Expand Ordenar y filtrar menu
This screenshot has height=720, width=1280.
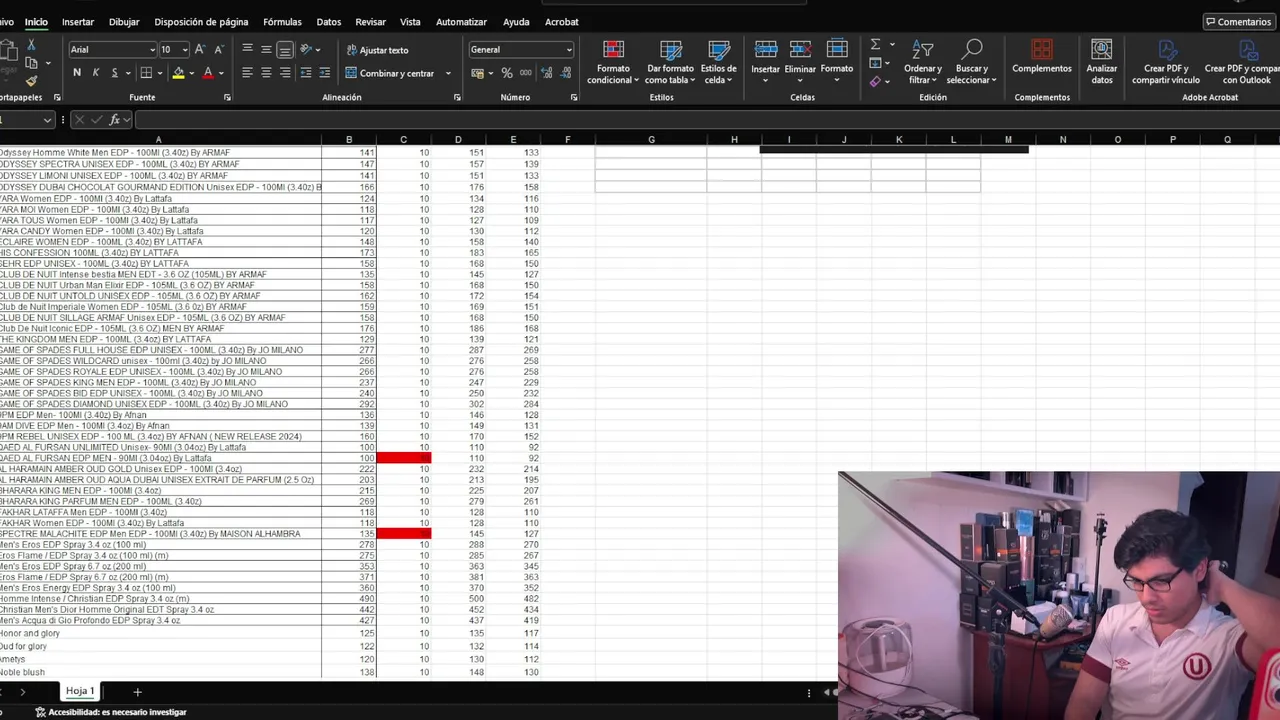pyautogui.click(x=922, y=62)
